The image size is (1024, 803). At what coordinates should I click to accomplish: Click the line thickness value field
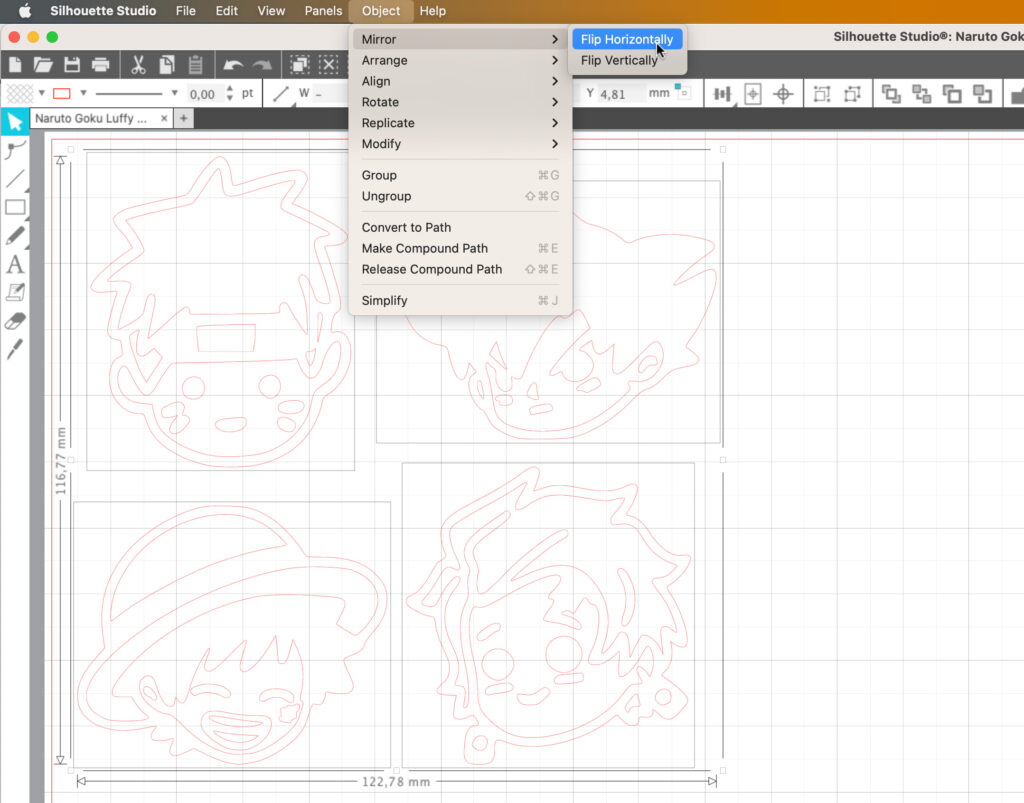click(203, 94)
